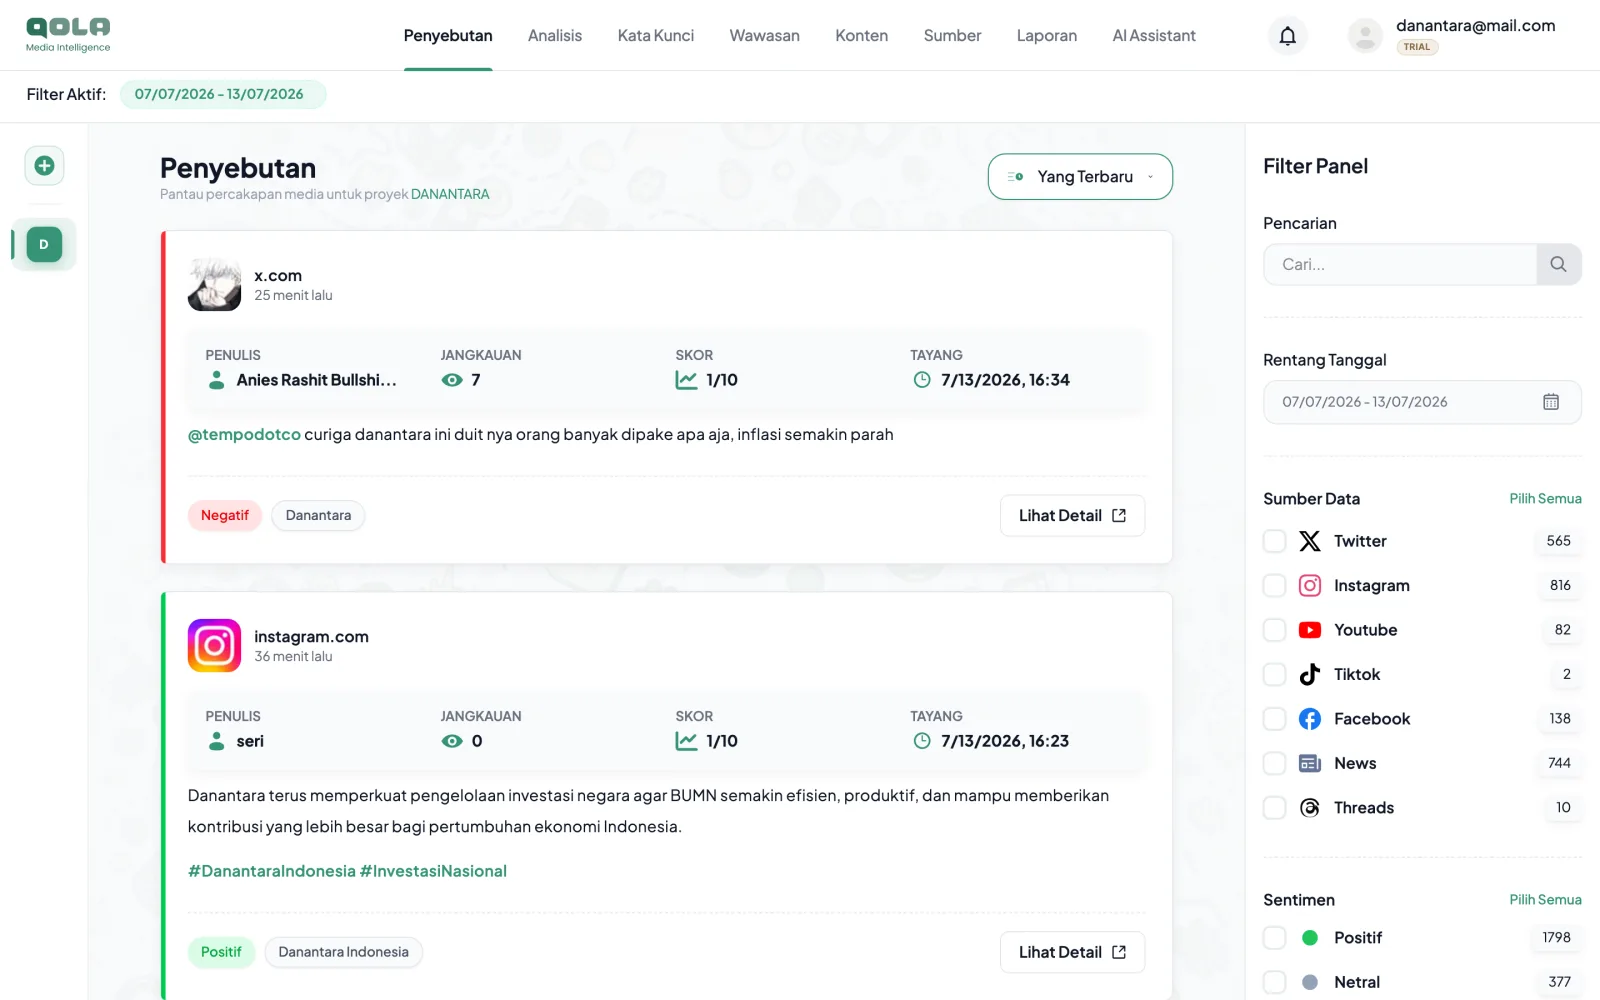Open the Penyebutan tab
1600x1000 pixels.
(448, 36)
